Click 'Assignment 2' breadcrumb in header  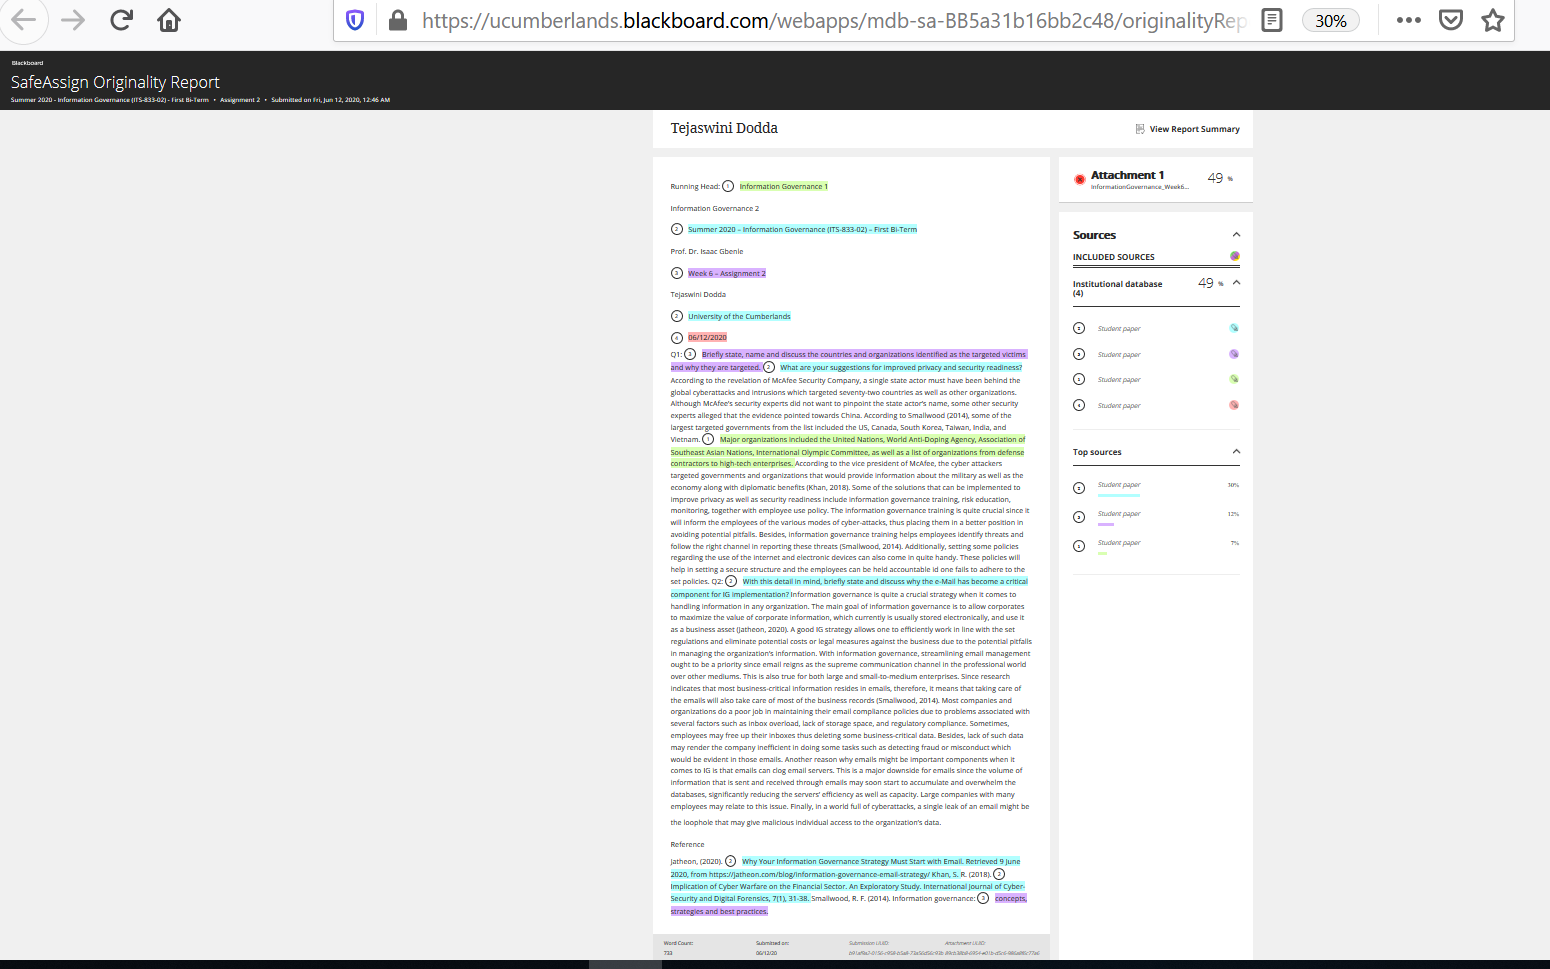coord(240,100)
